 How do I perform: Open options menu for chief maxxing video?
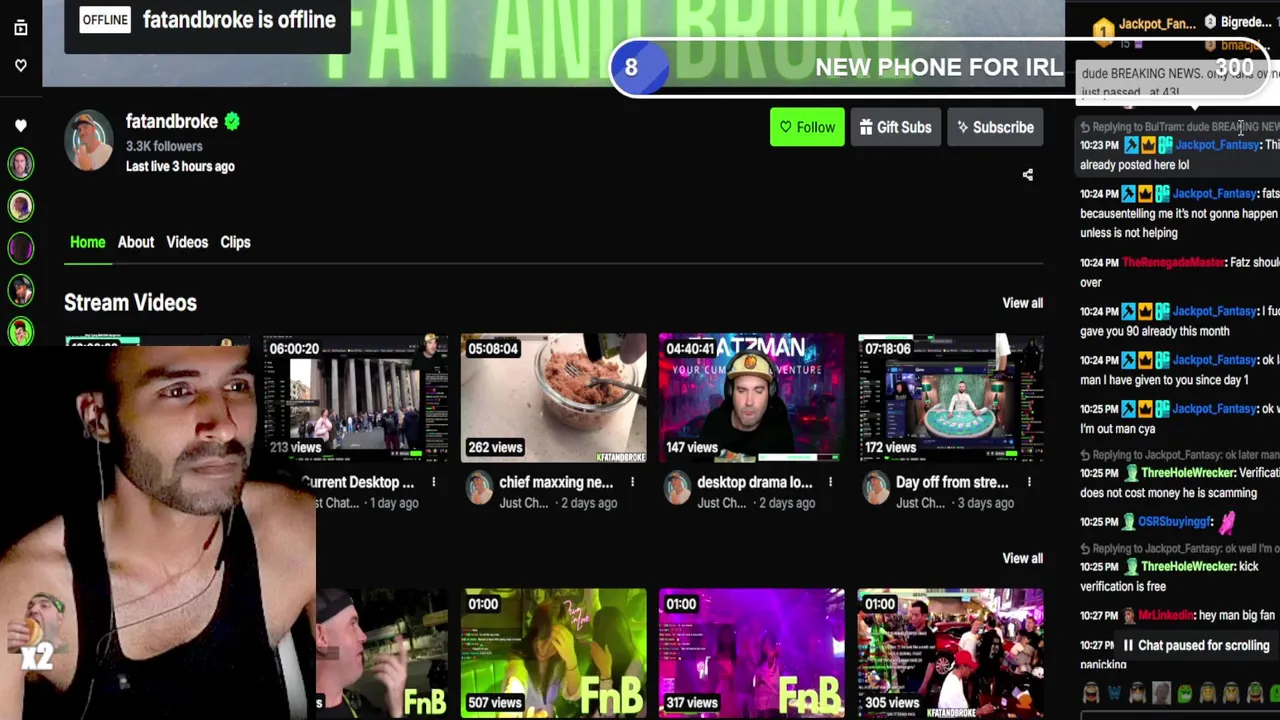click(x=632, y=482)
